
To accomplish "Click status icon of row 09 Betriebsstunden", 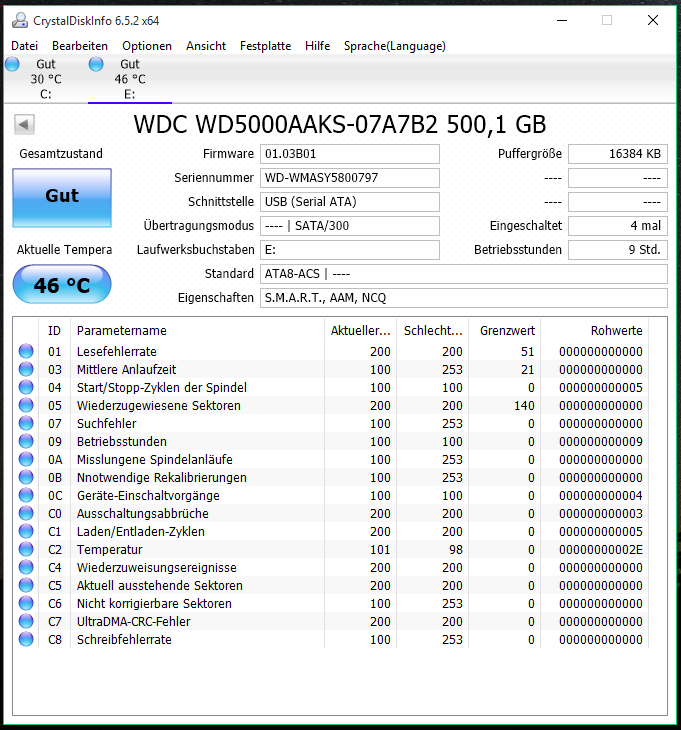I will click(26, 441).
